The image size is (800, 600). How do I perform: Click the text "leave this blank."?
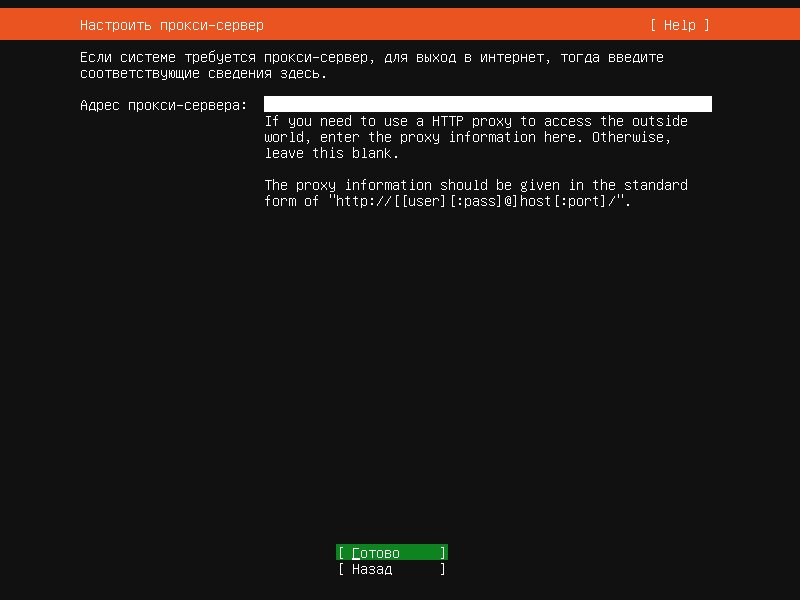tap(331, 153)
